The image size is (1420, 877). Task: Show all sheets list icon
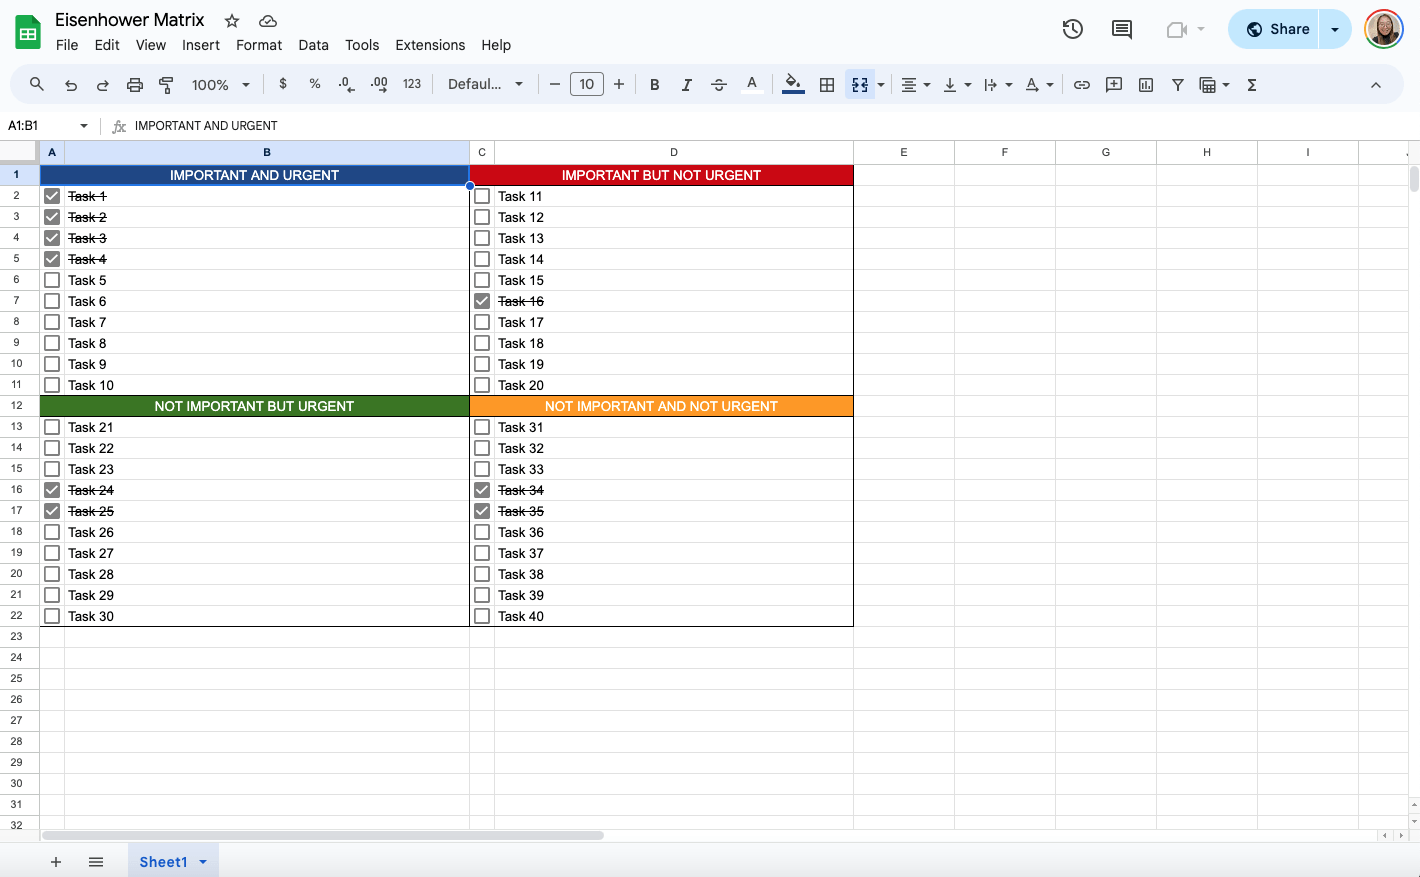coord(96,862)
